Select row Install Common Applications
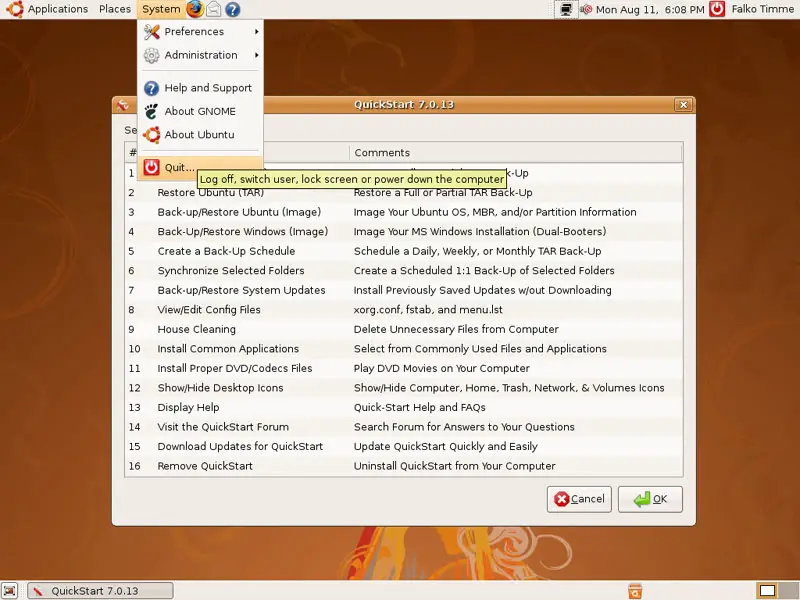The width and height of the screenshot is (800, 600). coord(404,349)
